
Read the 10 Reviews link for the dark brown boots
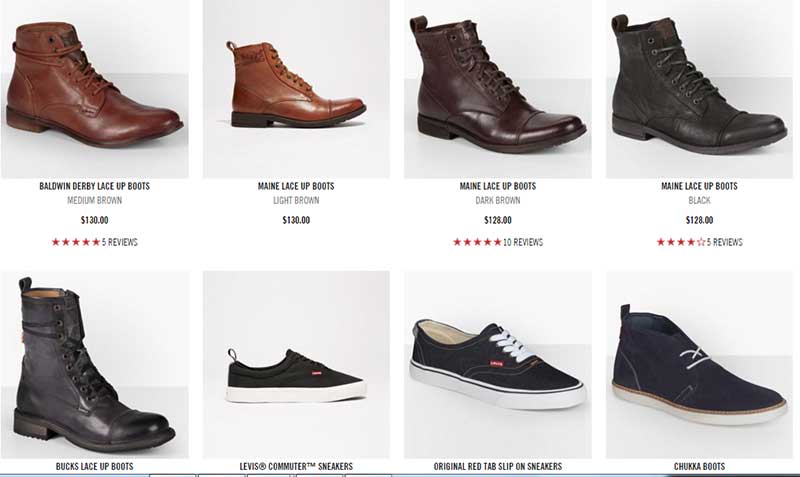pos(523,242)
